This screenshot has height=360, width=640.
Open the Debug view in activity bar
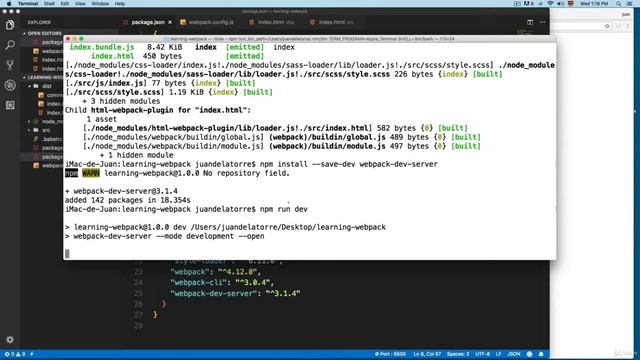point(10,85)
